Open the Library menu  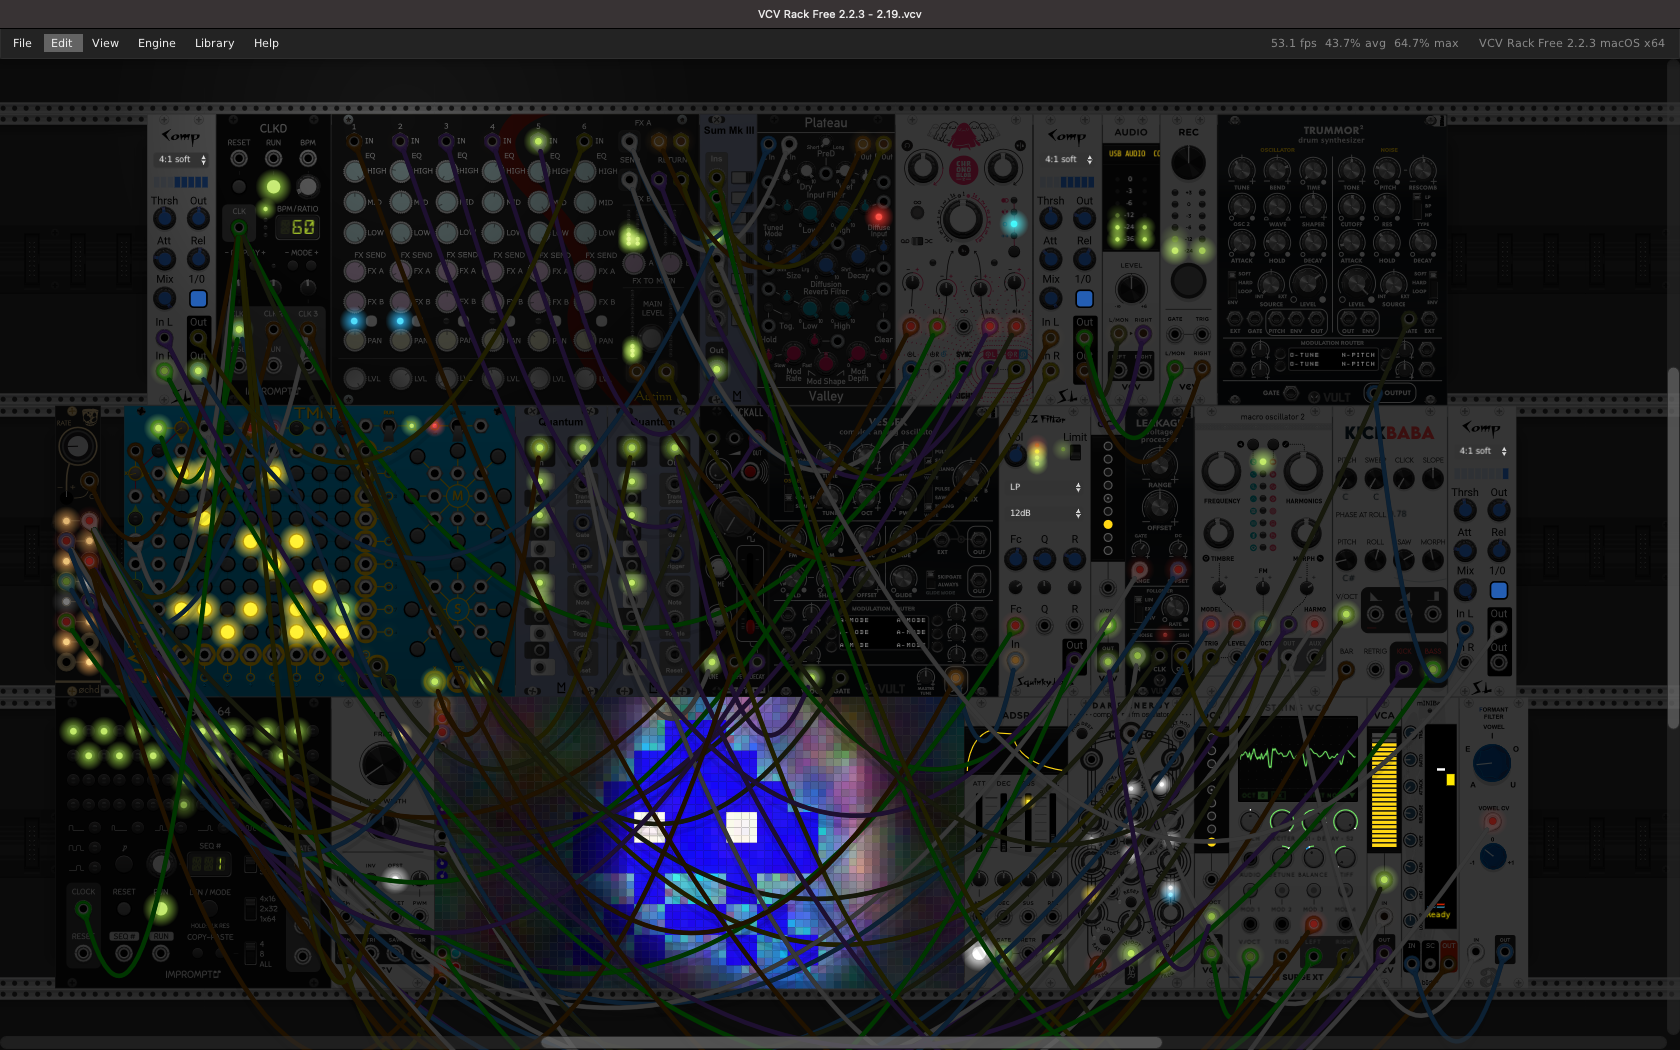(x=214, y=43)
